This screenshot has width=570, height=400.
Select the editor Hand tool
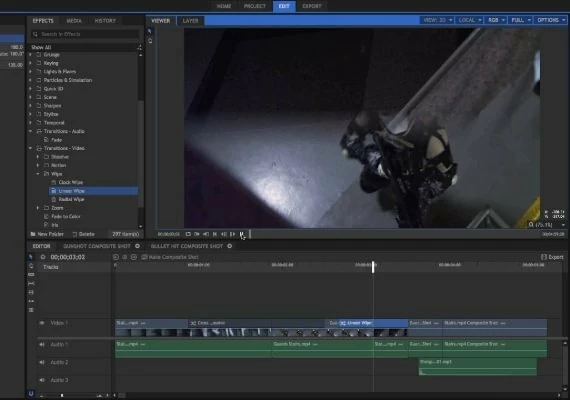tap(31, 266)
